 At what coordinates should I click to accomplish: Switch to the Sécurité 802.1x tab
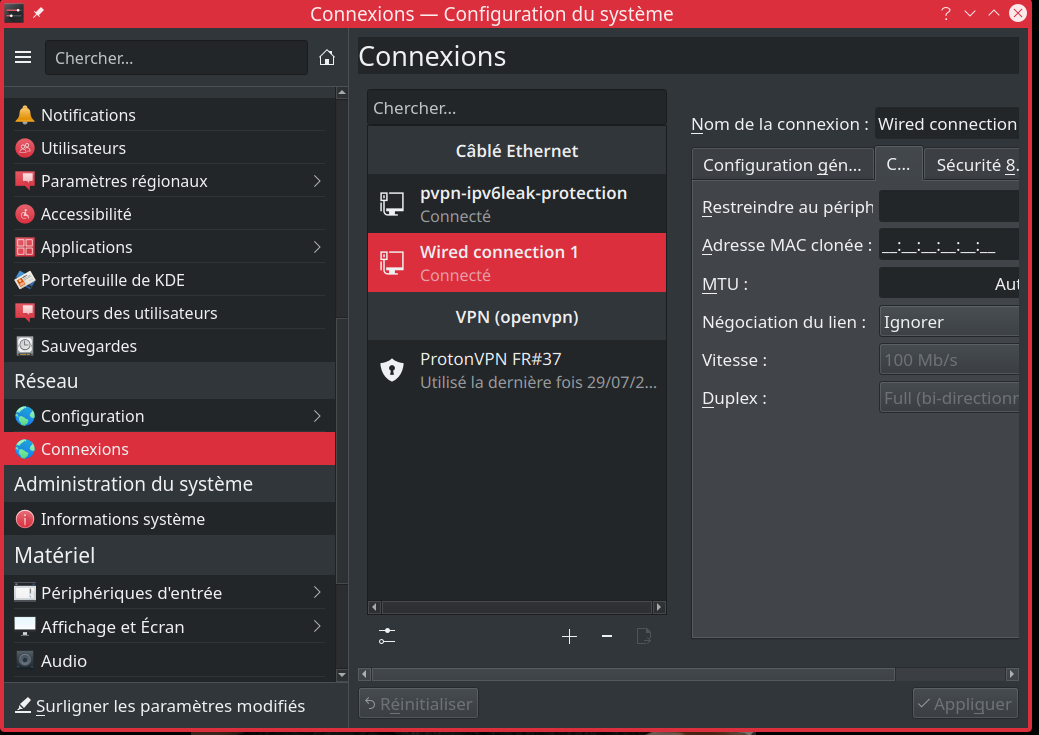[x=975, y=165]
